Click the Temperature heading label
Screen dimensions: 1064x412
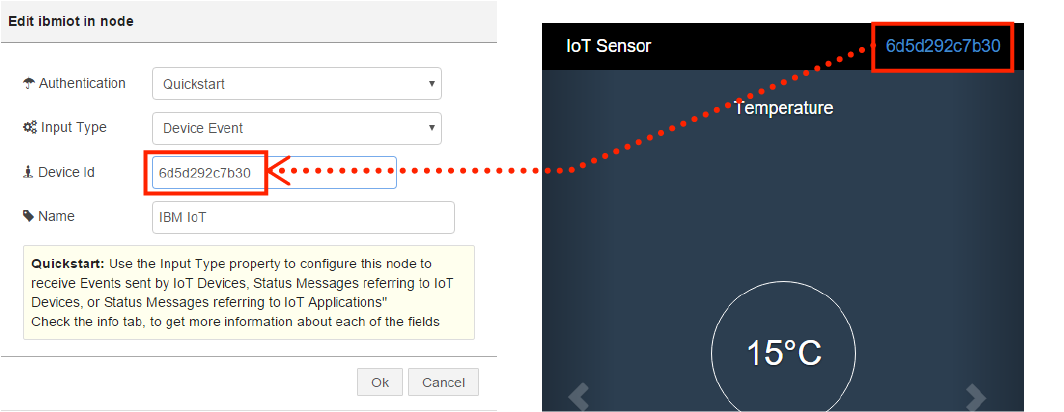(x=784, y=107)
